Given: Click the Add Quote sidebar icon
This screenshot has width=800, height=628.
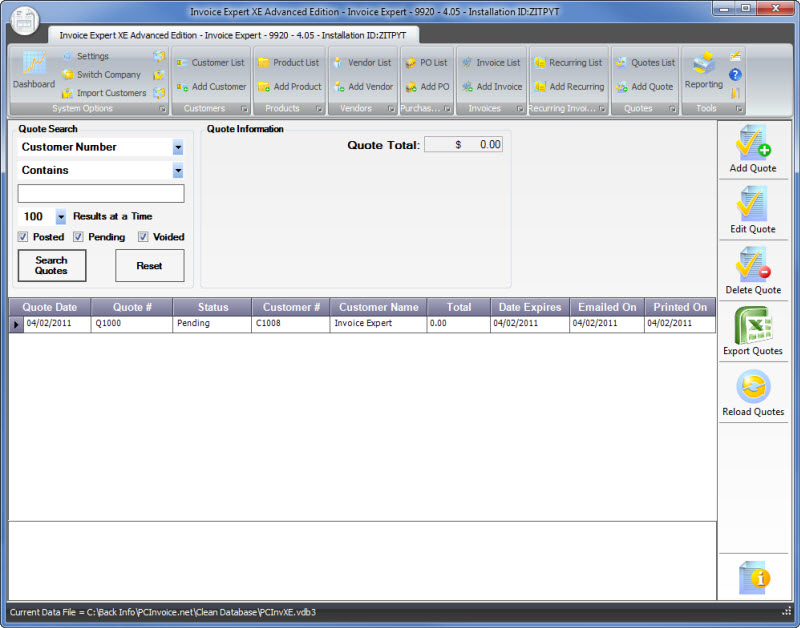Looking at the screenshot, I should tap(752, 144).
